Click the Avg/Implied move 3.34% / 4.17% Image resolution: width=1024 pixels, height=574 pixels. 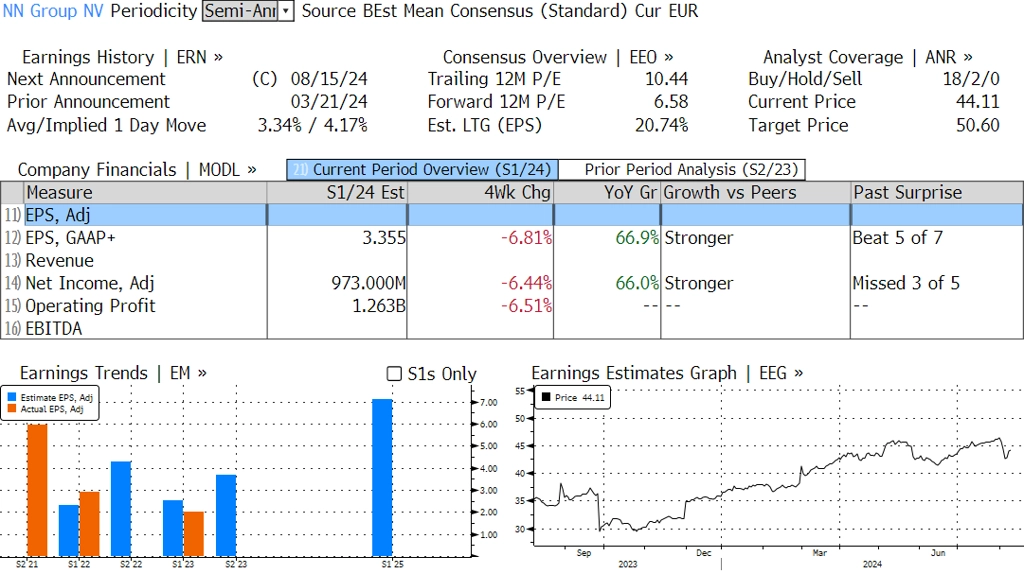[x=312, y=125]
